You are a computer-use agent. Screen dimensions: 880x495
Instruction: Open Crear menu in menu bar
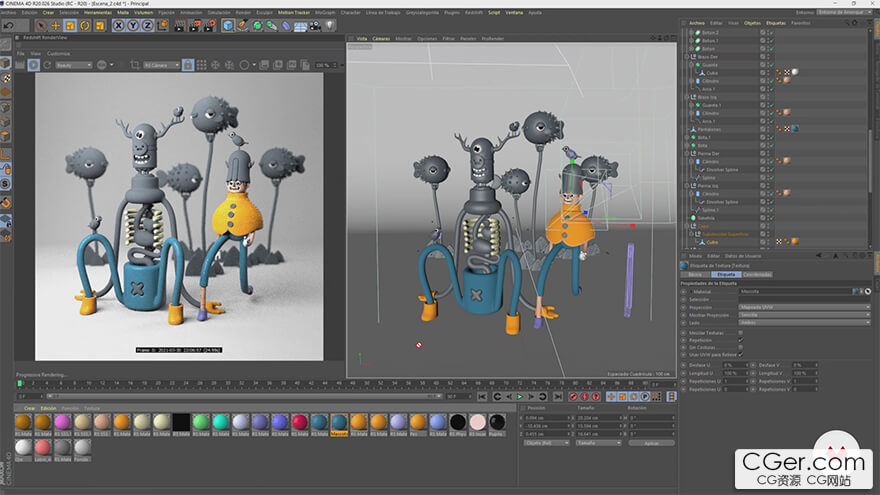[48, 12]
